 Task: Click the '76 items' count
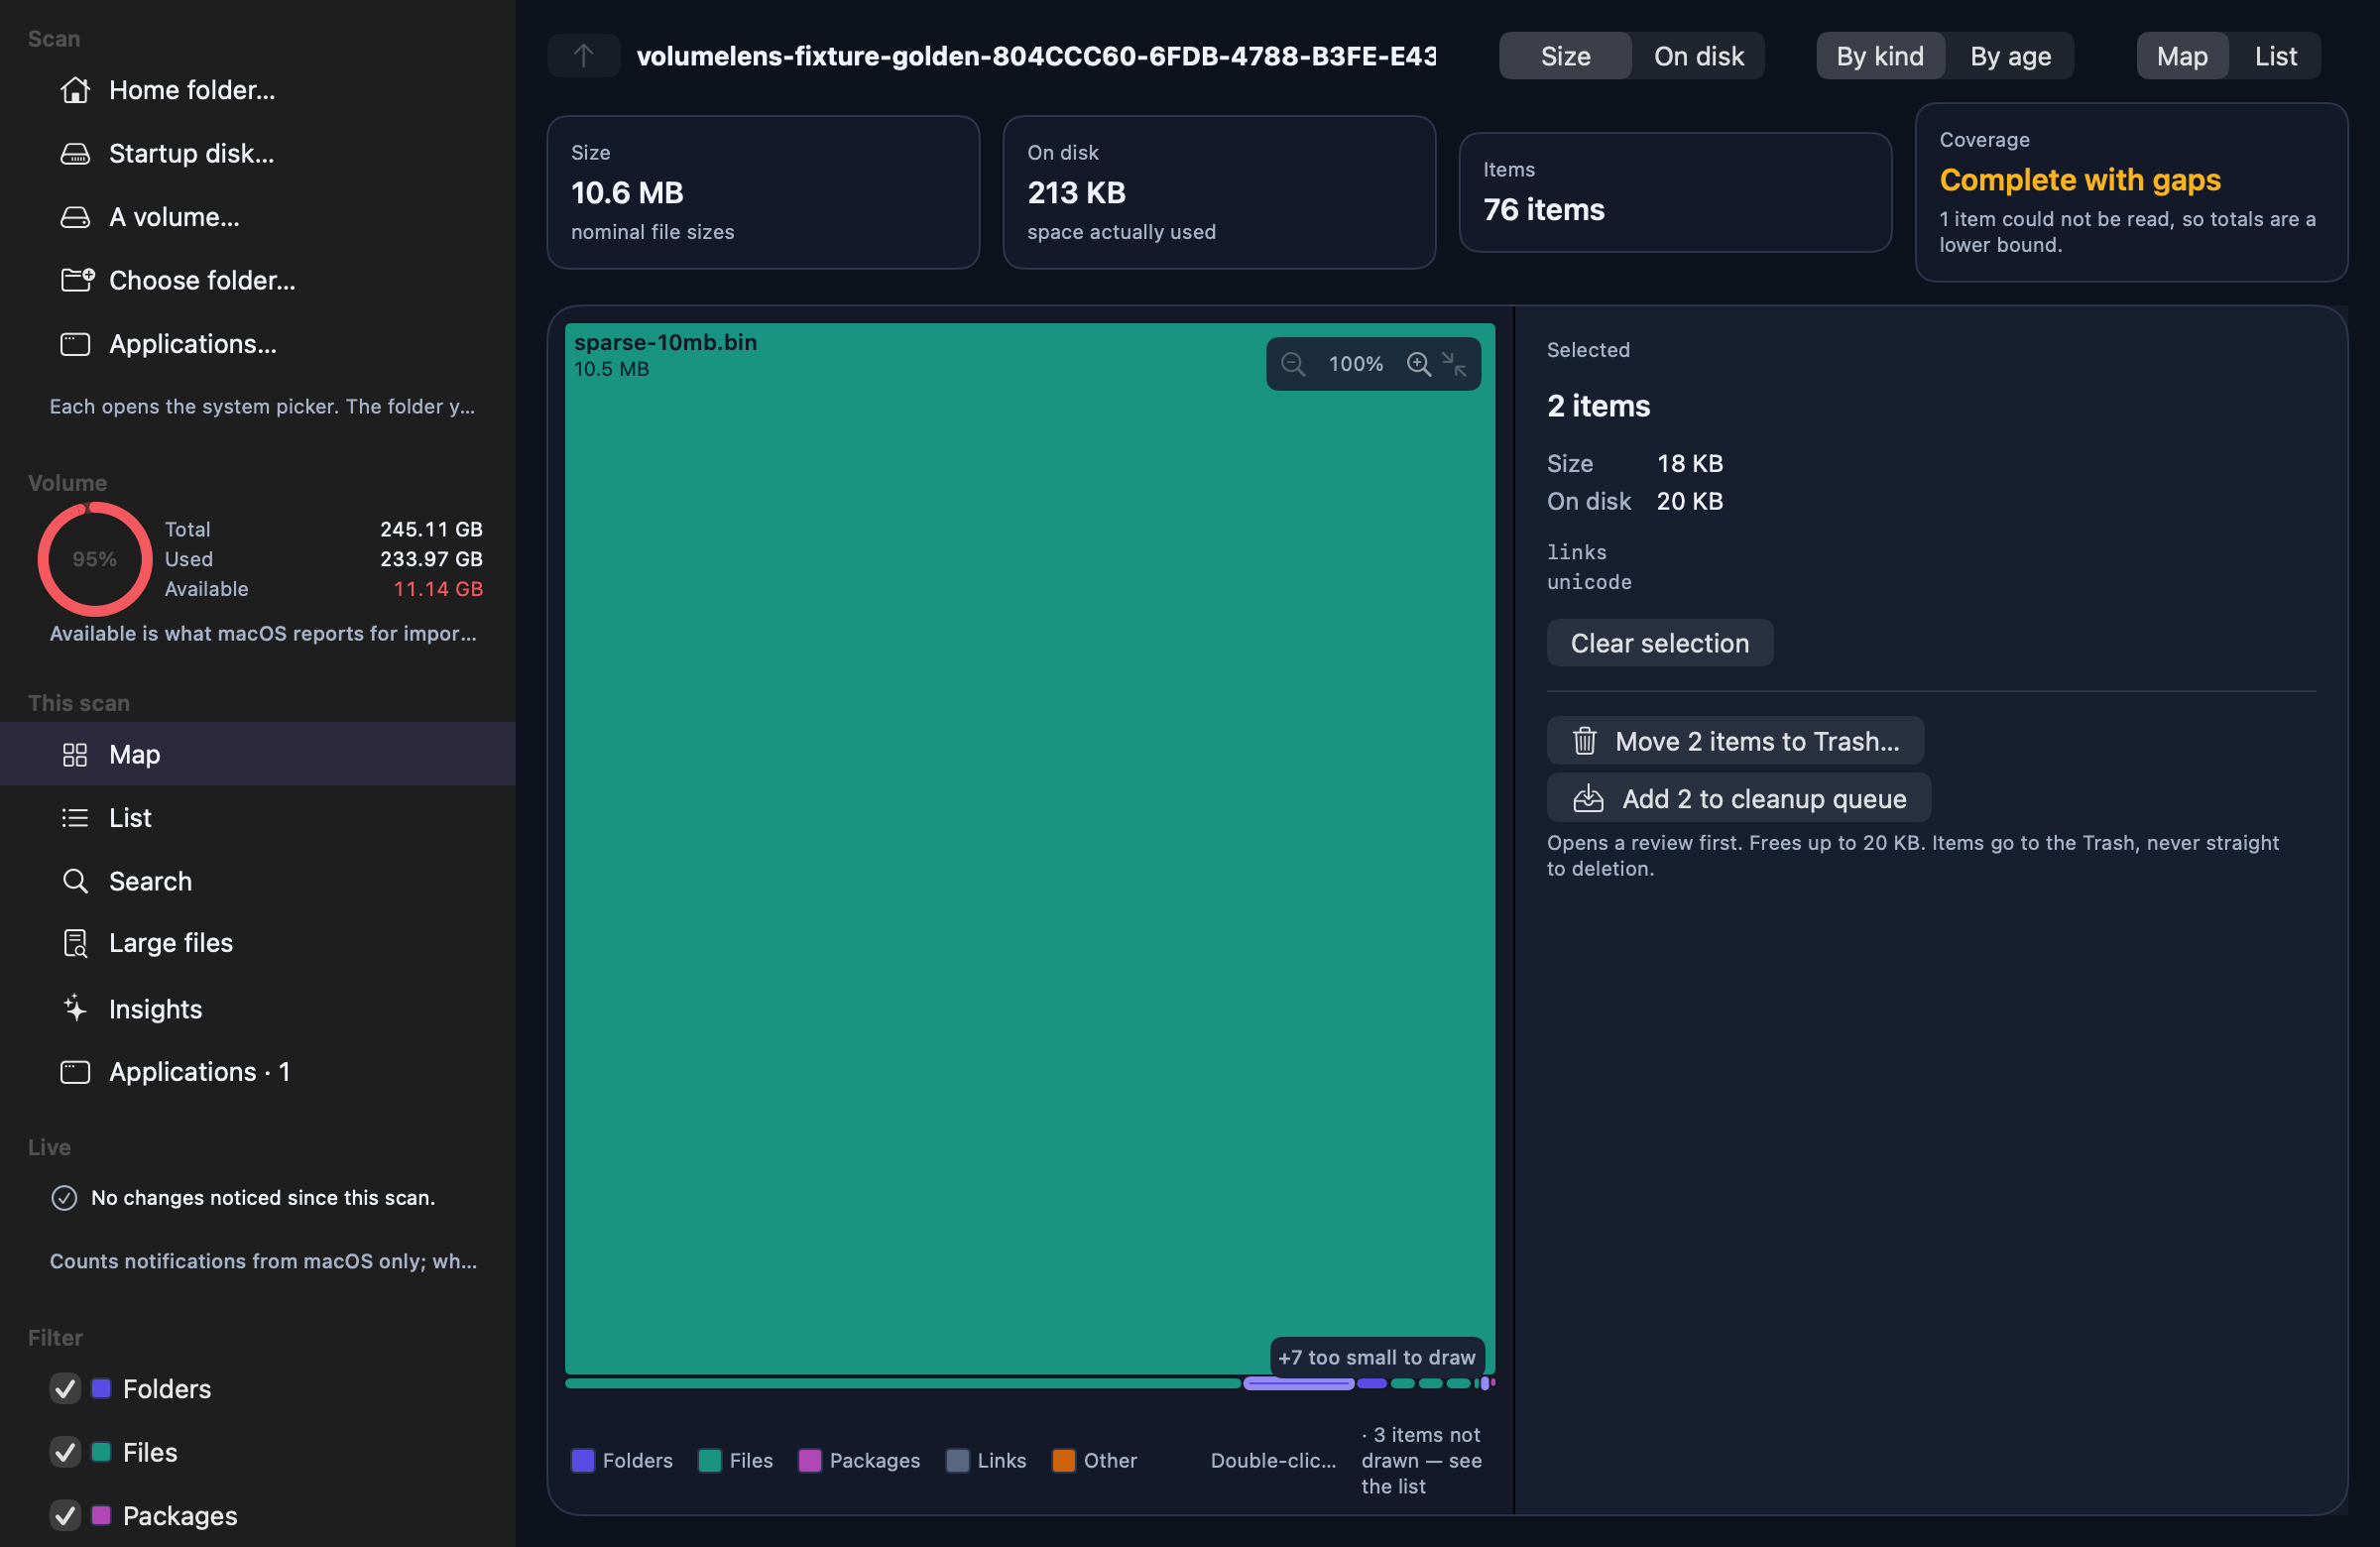[x=1543, y=210]
